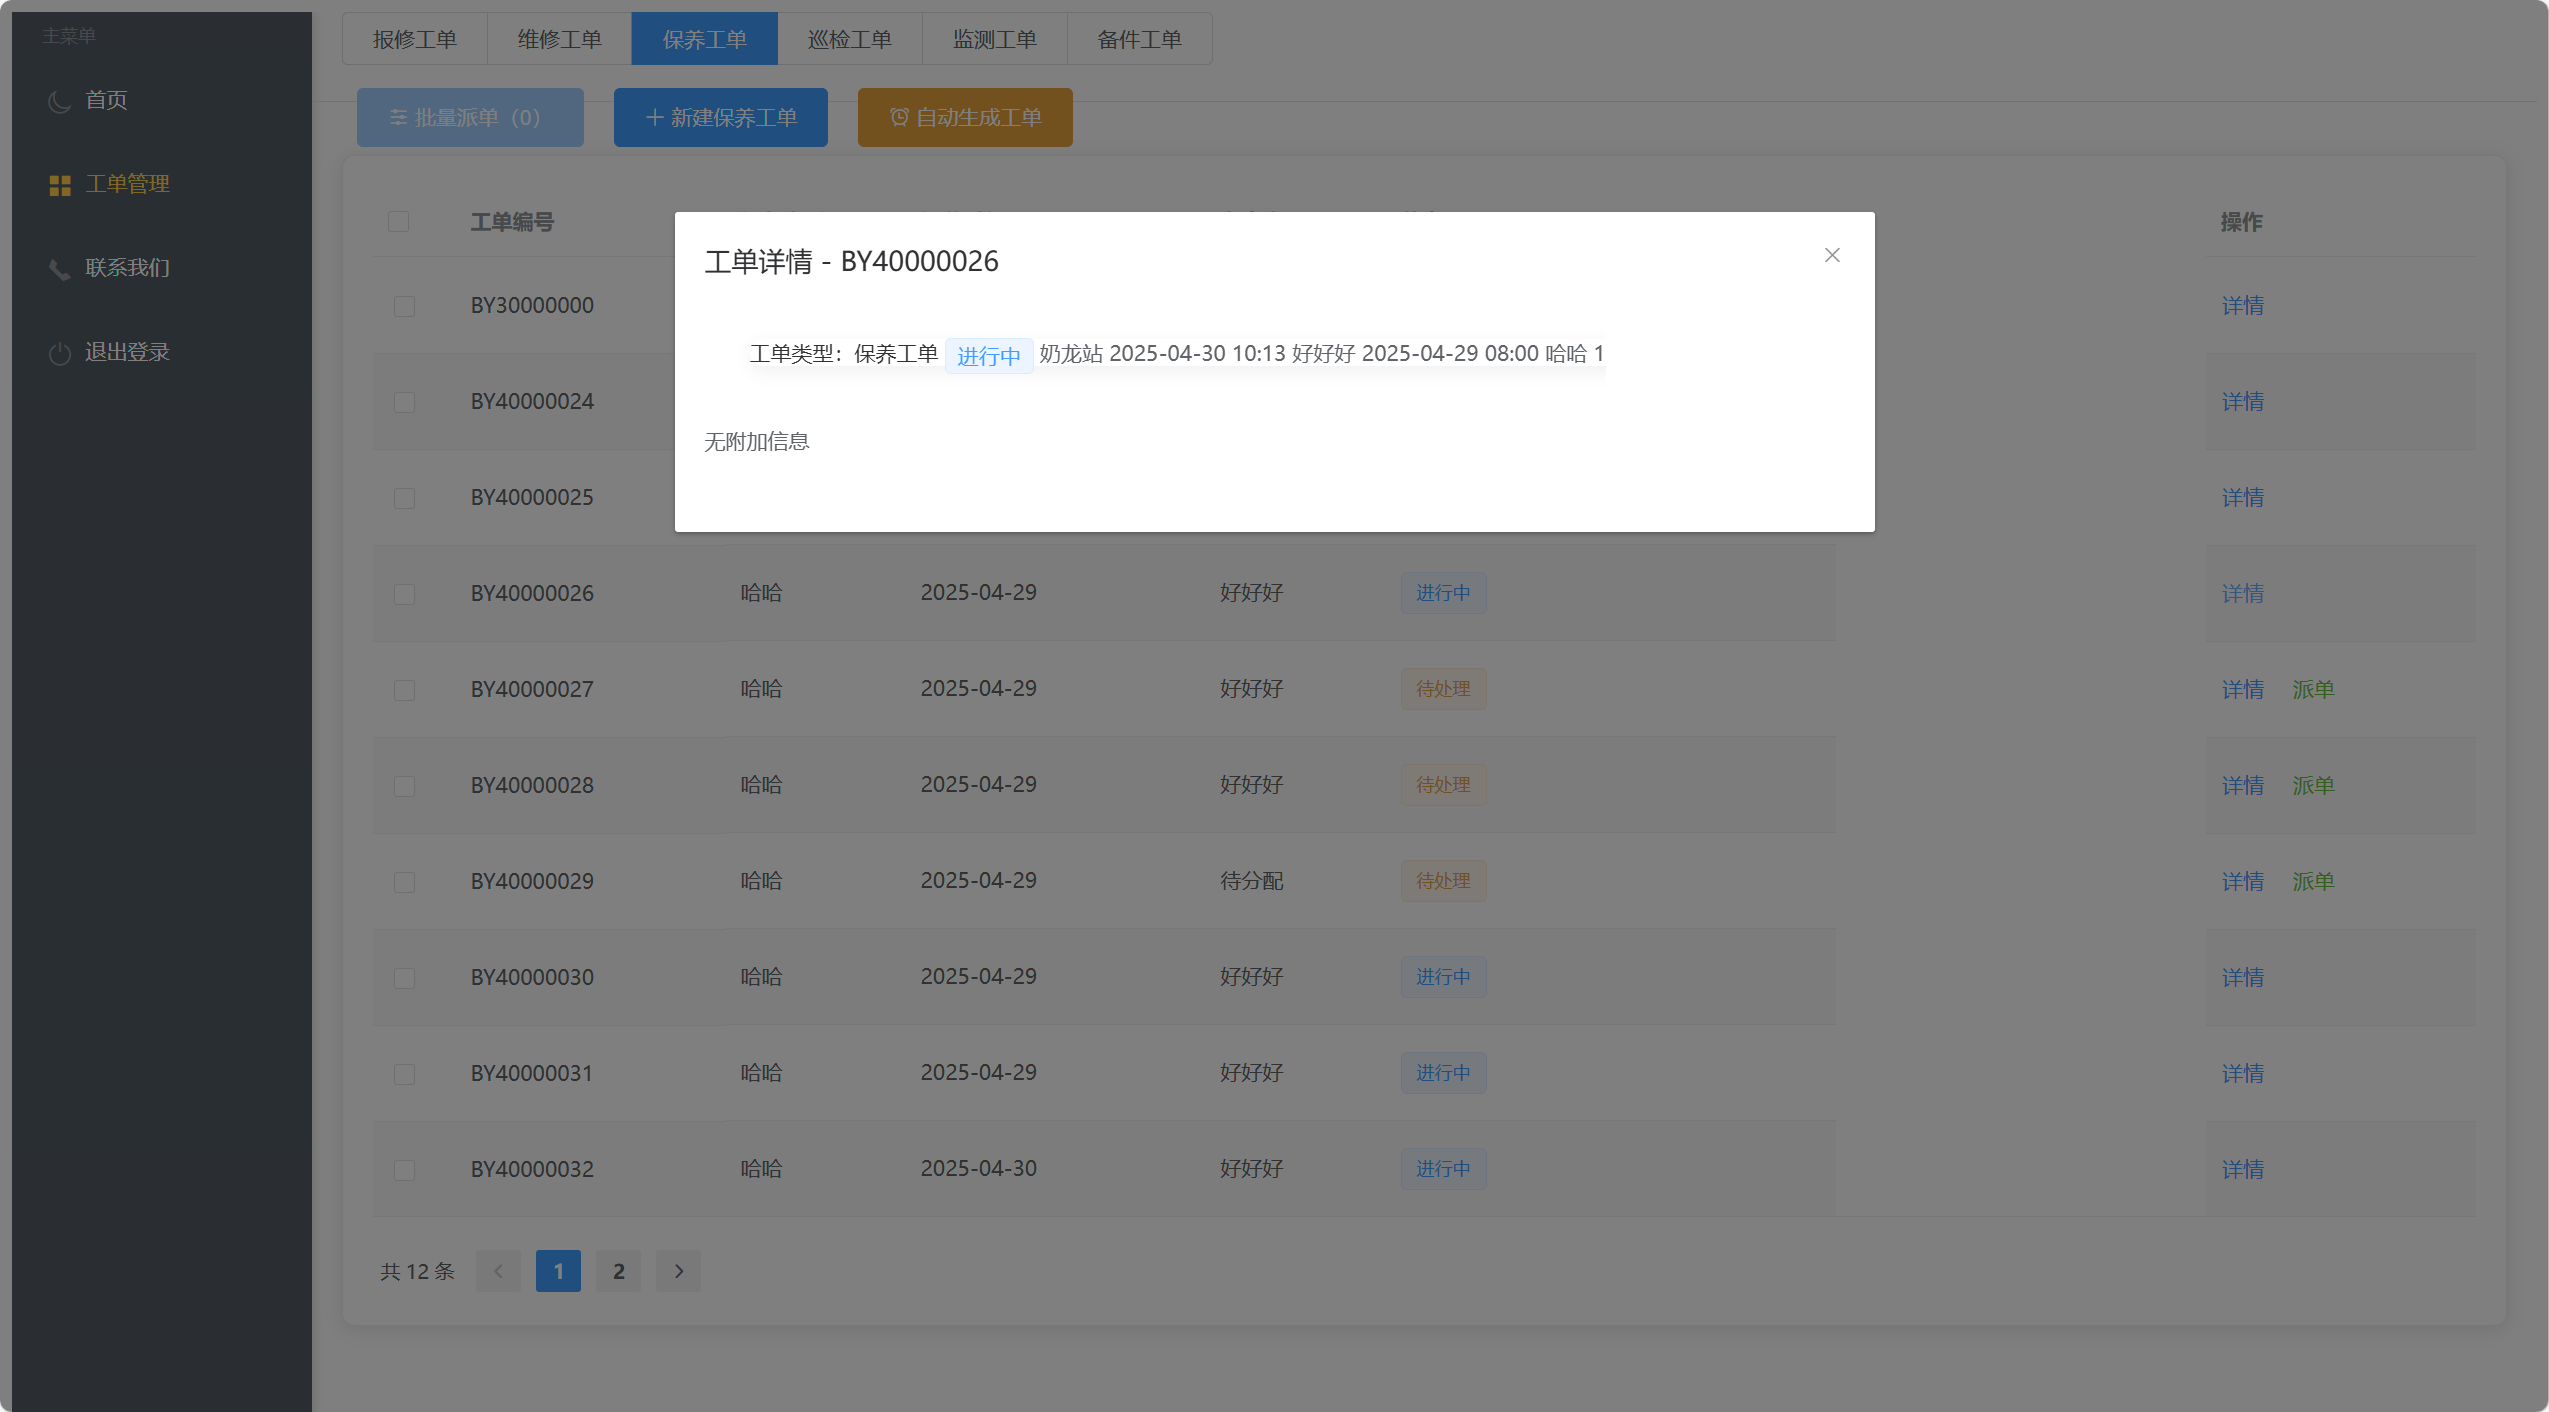This screenshot has height=1412, width=2549.
Task: Switch to the 巡检工单 tab
Action: (849, 39)
